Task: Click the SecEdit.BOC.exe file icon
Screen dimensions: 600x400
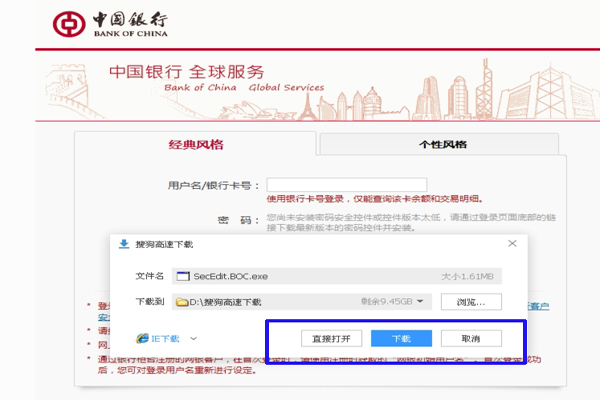Action: pos(183,276)
